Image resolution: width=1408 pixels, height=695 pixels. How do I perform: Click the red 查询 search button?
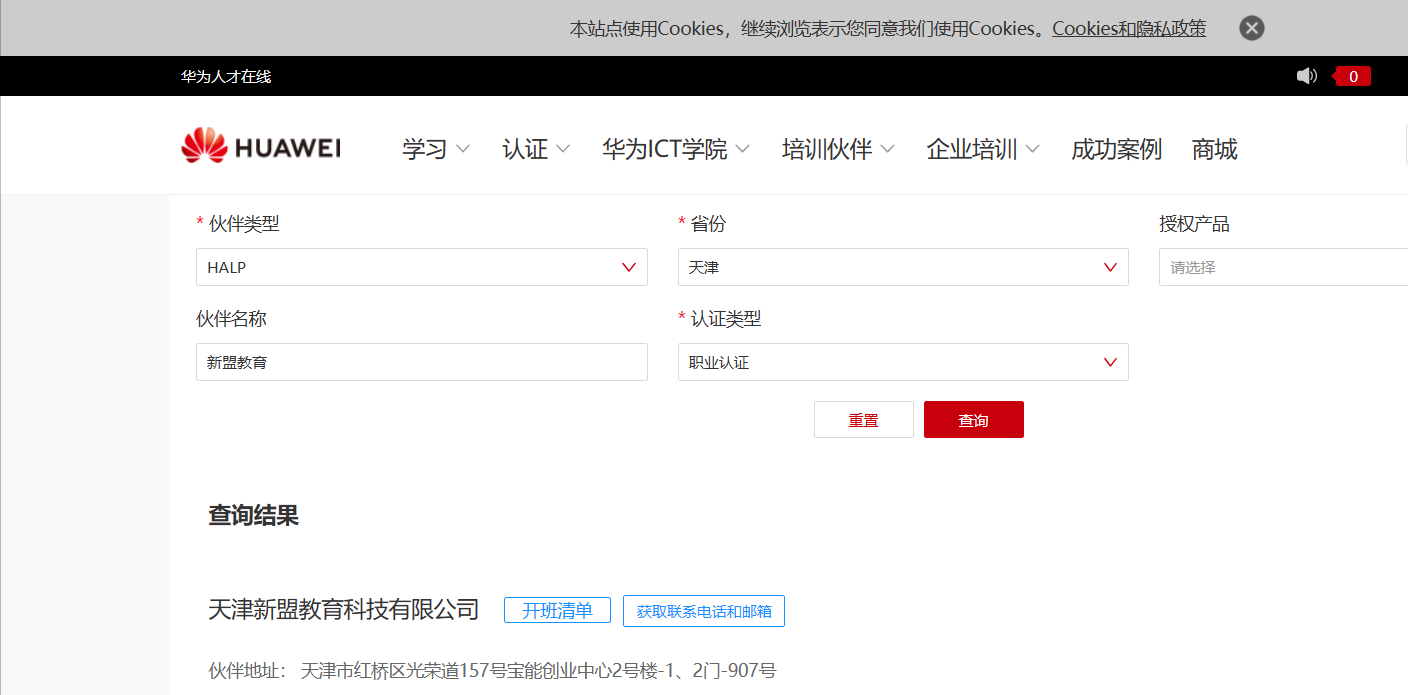973,419
